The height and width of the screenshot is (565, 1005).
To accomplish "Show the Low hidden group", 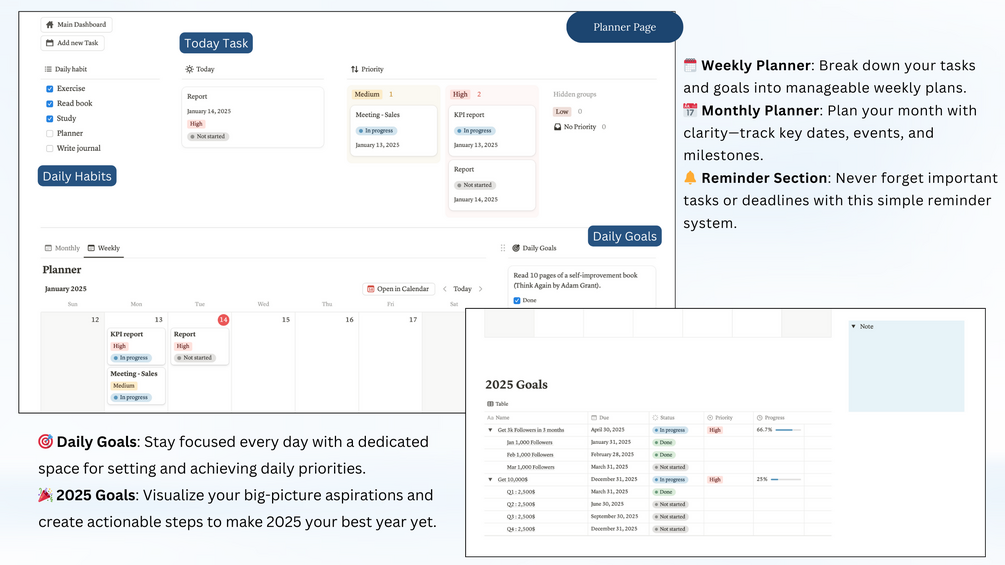I will click(562, 111).
